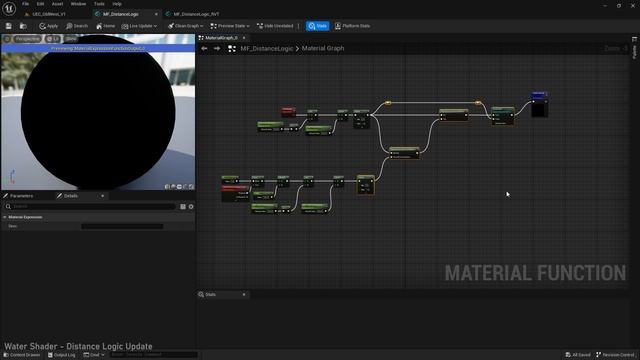The image size is (640, 360).
Task: Close the Stats panel tab
Action: click(x=244, y=294)
